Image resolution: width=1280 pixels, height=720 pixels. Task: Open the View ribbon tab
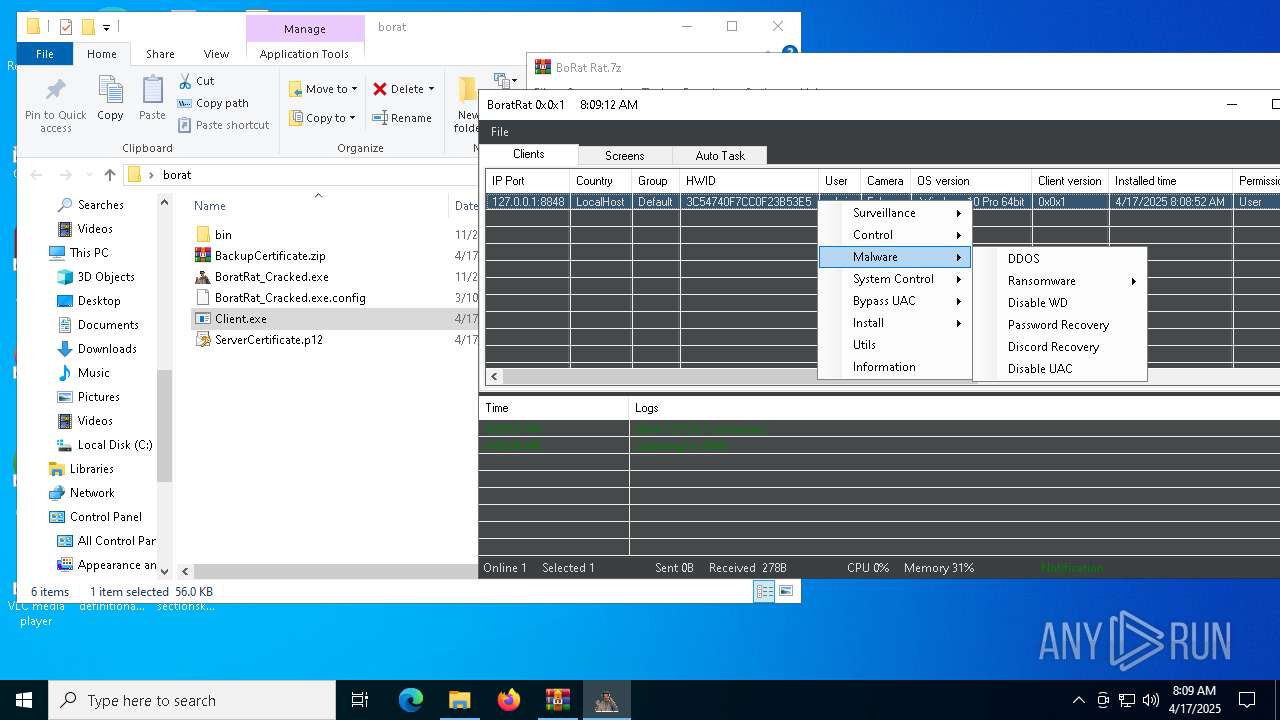(x=216, y=54)
